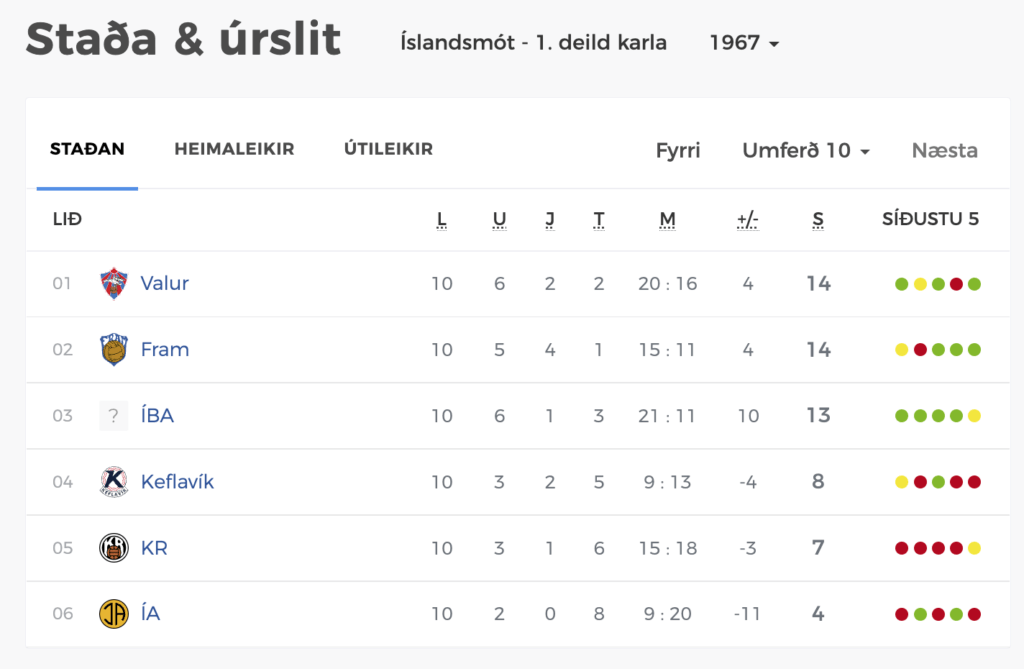This screenshot has width=1024, height=669.
Task: Click the M goals column header
Action: pyautogui.click(x=667, y=220)
